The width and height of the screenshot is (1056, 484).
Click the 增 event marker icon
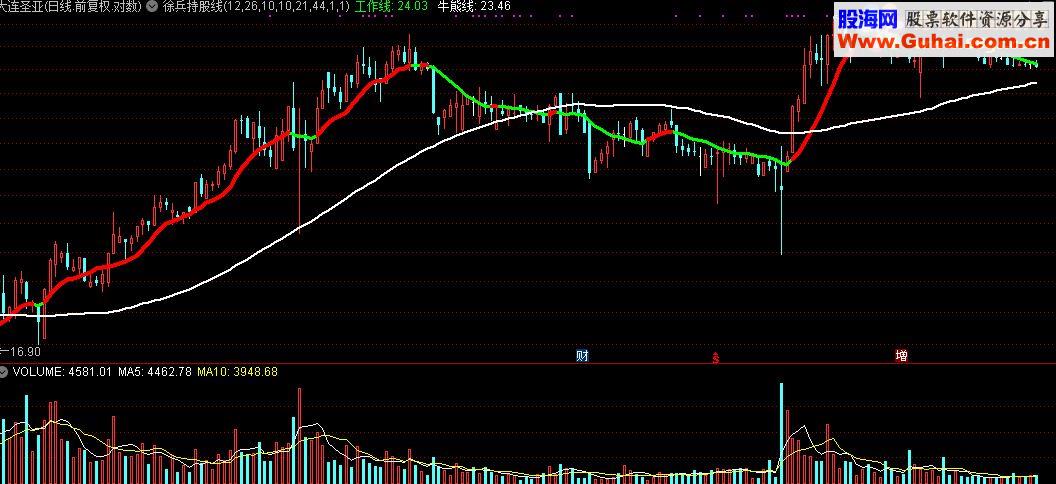pos(901,355)
